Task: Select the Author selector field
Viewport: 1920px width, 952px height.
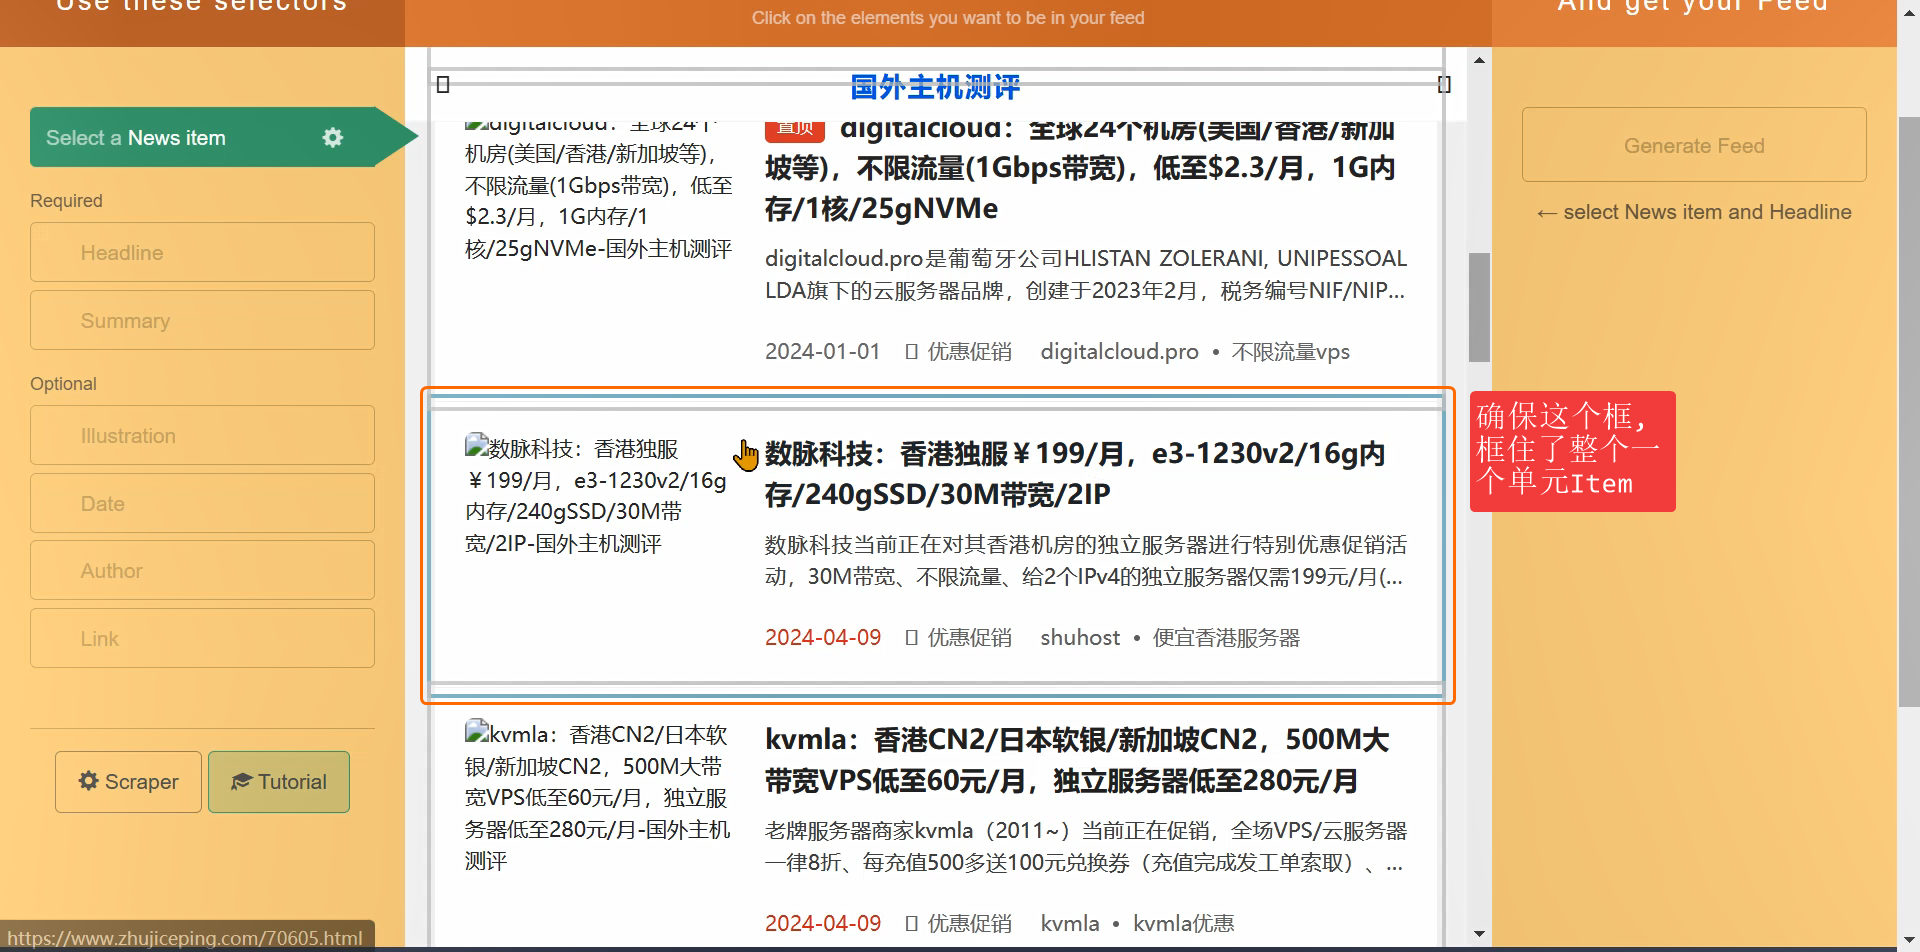Action: 202,571
